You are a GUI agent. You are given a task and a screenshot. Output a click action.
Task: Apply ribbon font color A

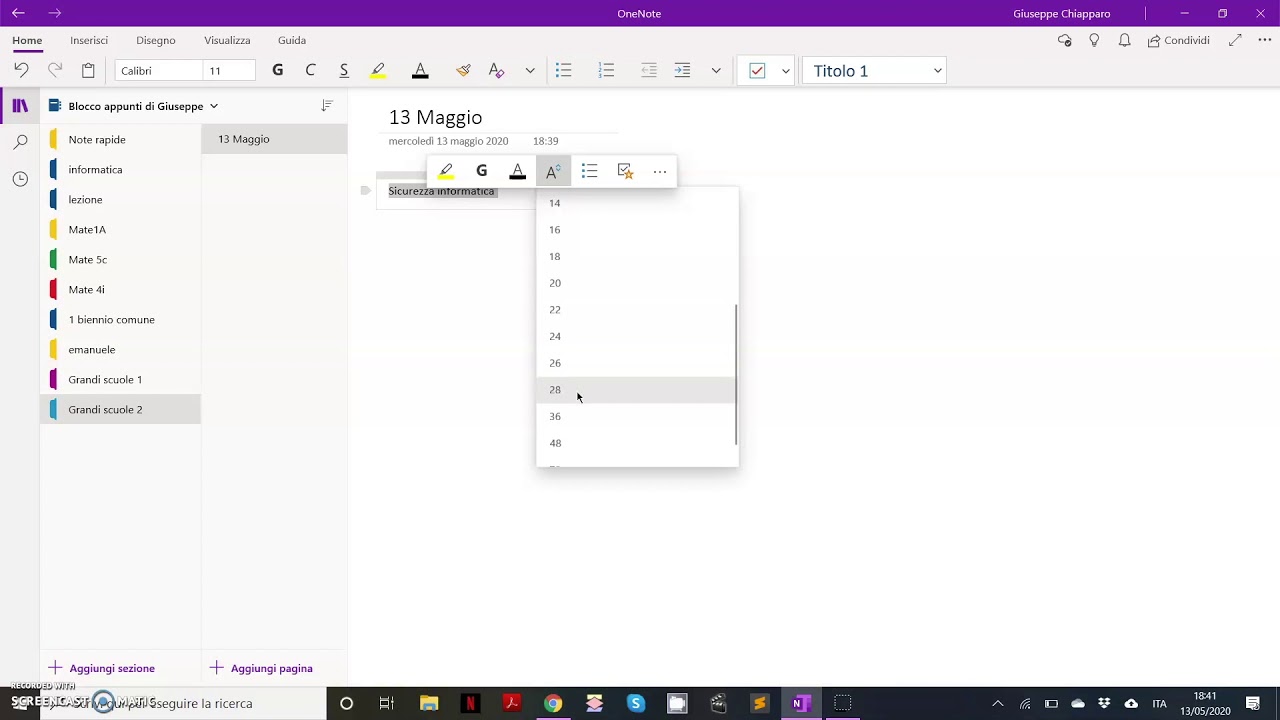(420, 70)
